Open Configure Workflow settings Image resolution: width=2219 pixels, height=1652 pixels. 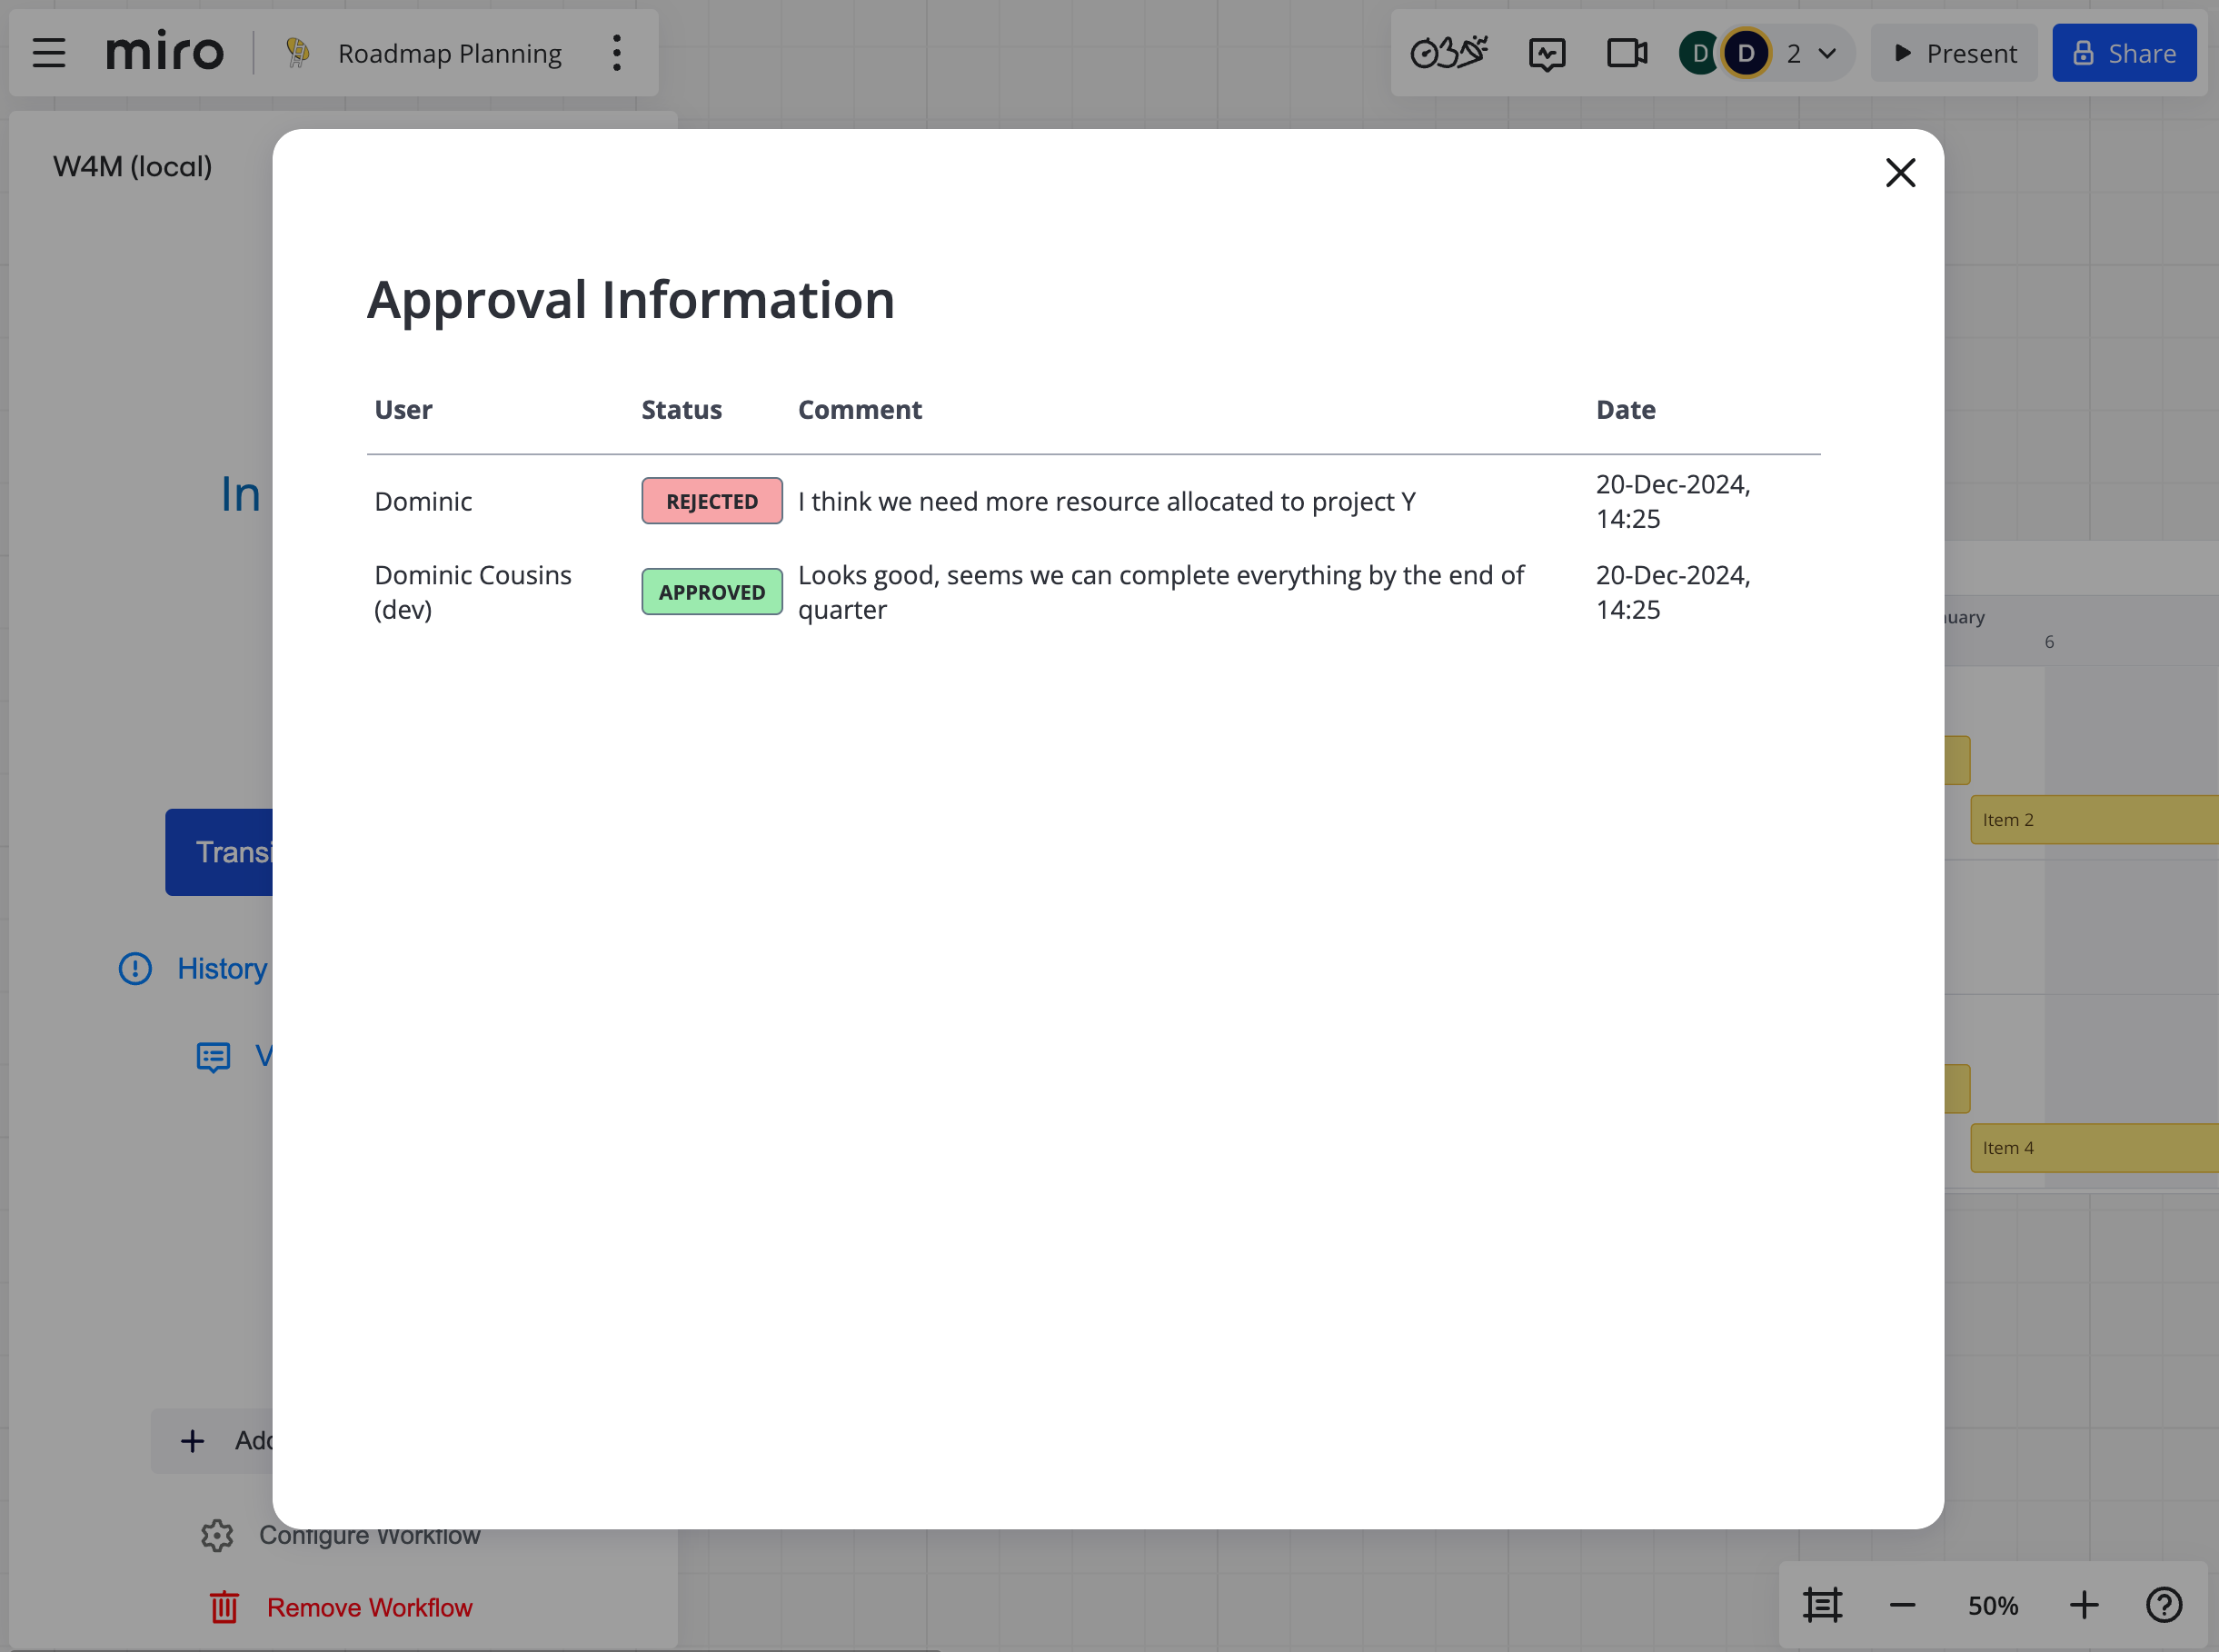[x=370, y=1535]
